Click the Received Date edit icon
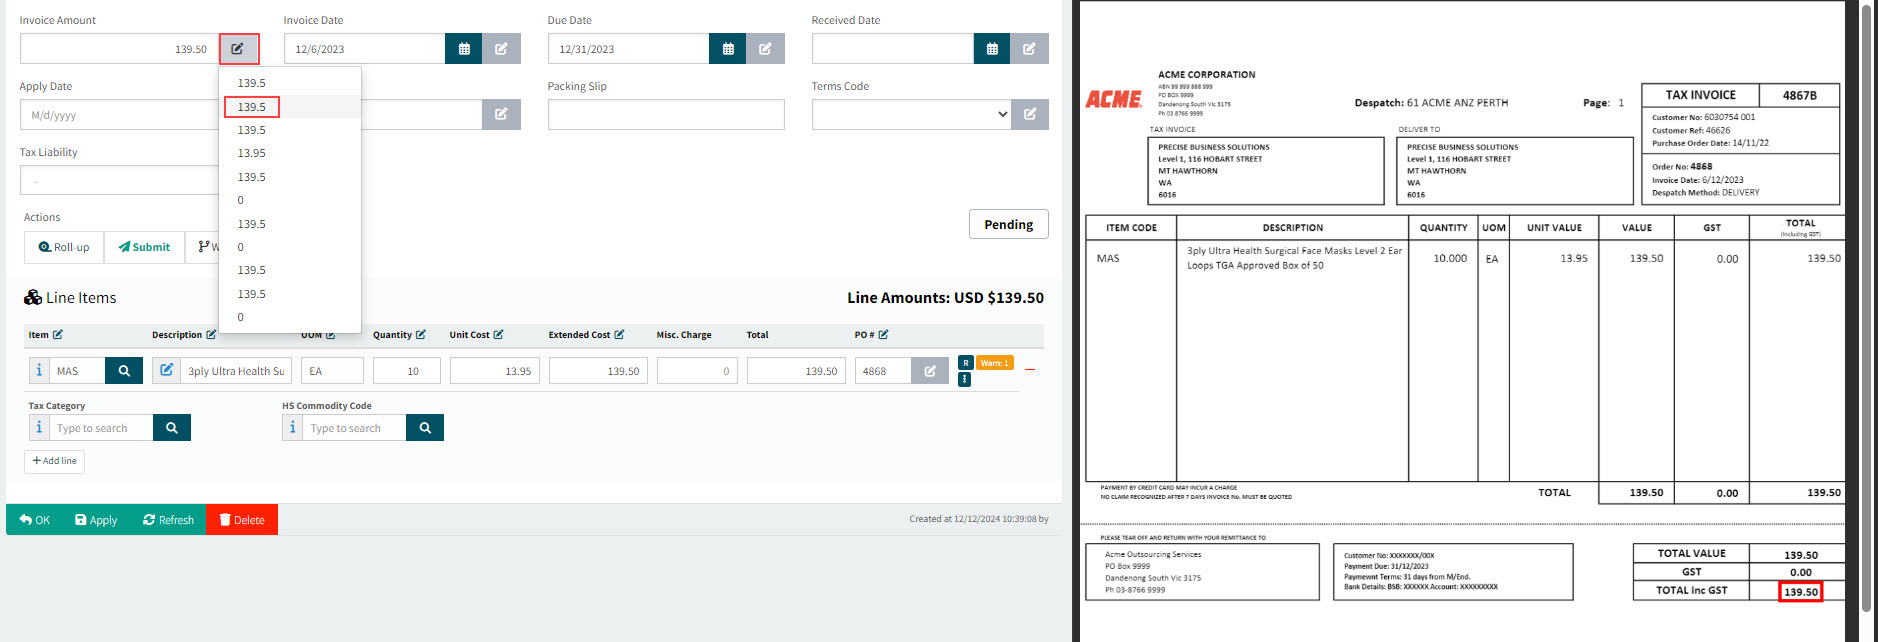The width and height of the screenshot is (1878, 642). pos(1029,49)
